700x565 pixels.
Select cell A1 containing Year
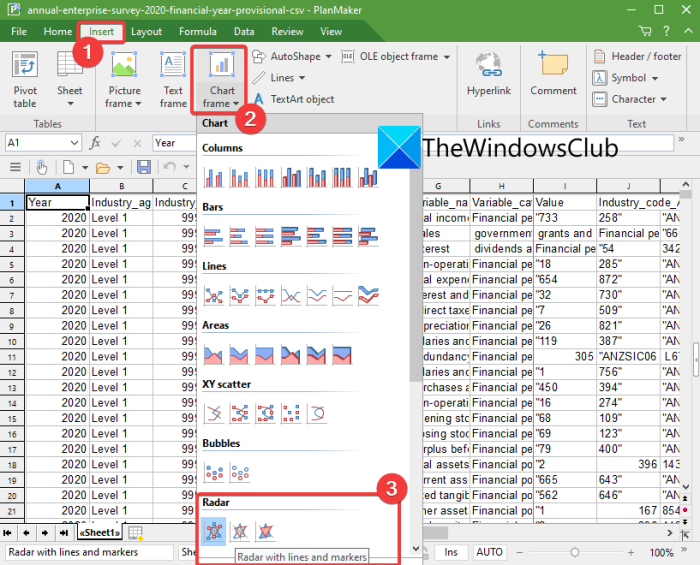[58, 203]
